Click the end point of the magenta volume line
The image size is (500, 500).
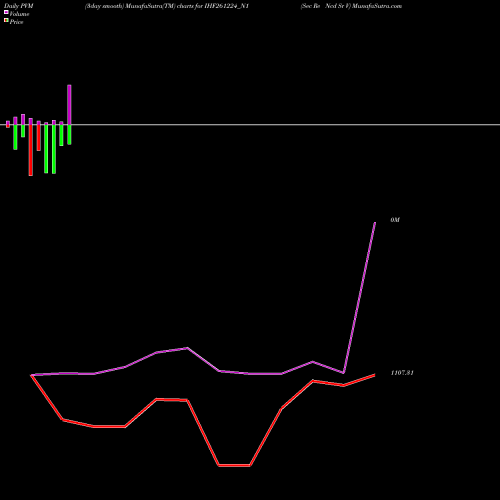point(375,222)
